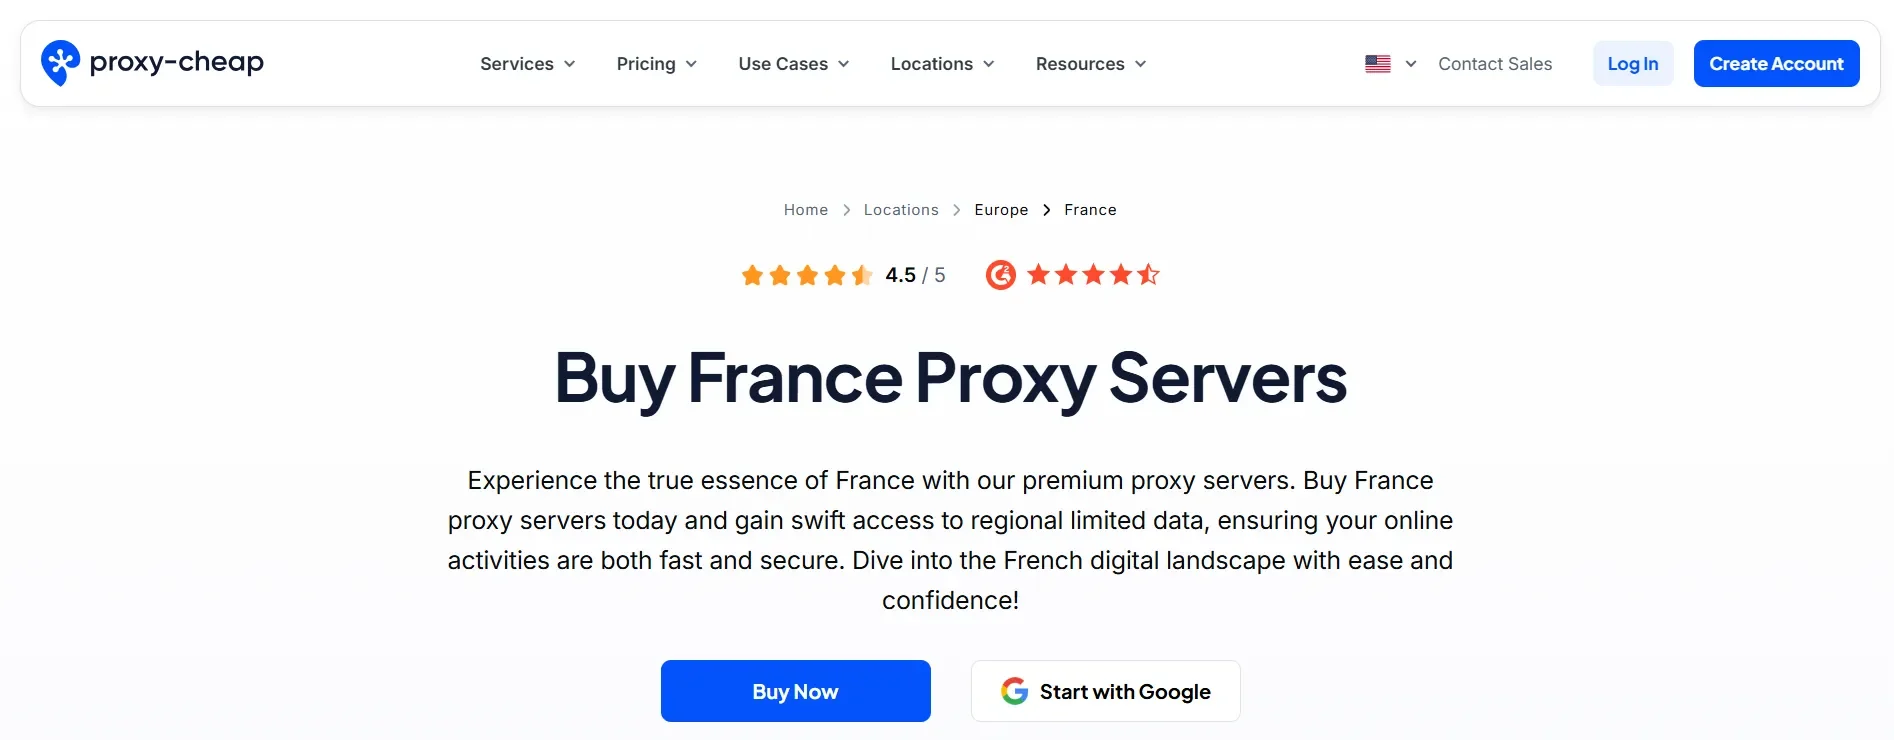
Task: Click the breadcrumb chevron after Europe
Action: [x=1045, y=210]
